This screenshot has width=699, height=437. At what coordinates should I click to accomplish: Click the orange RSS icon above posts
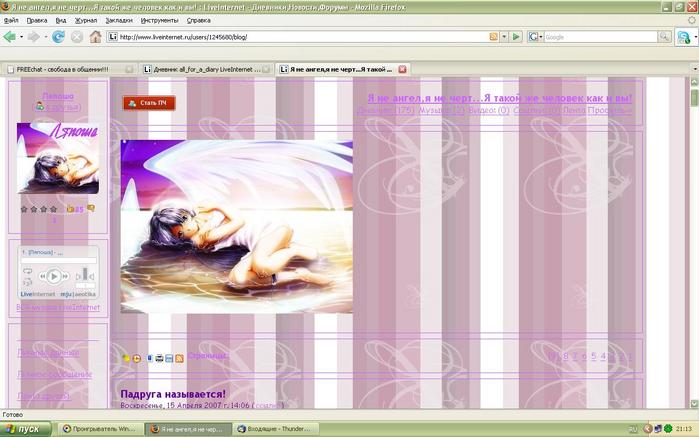pyautogui.click(x=179, y=358)
